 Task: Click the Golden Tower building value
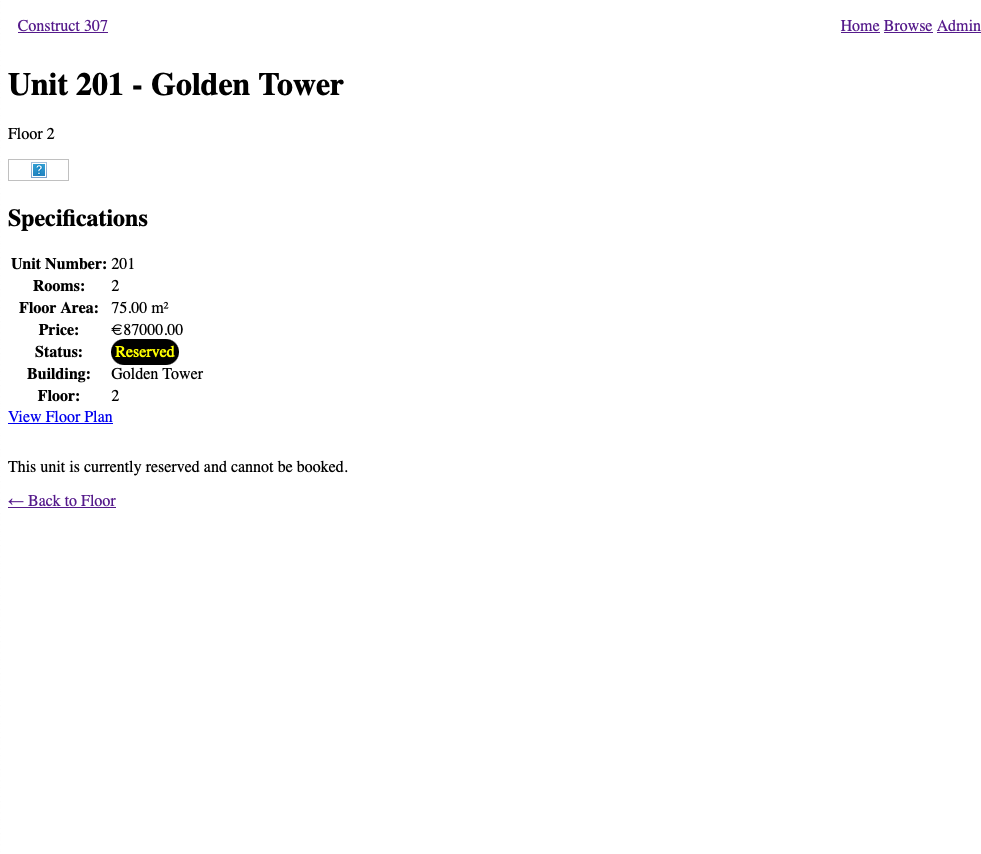[157, 374]
